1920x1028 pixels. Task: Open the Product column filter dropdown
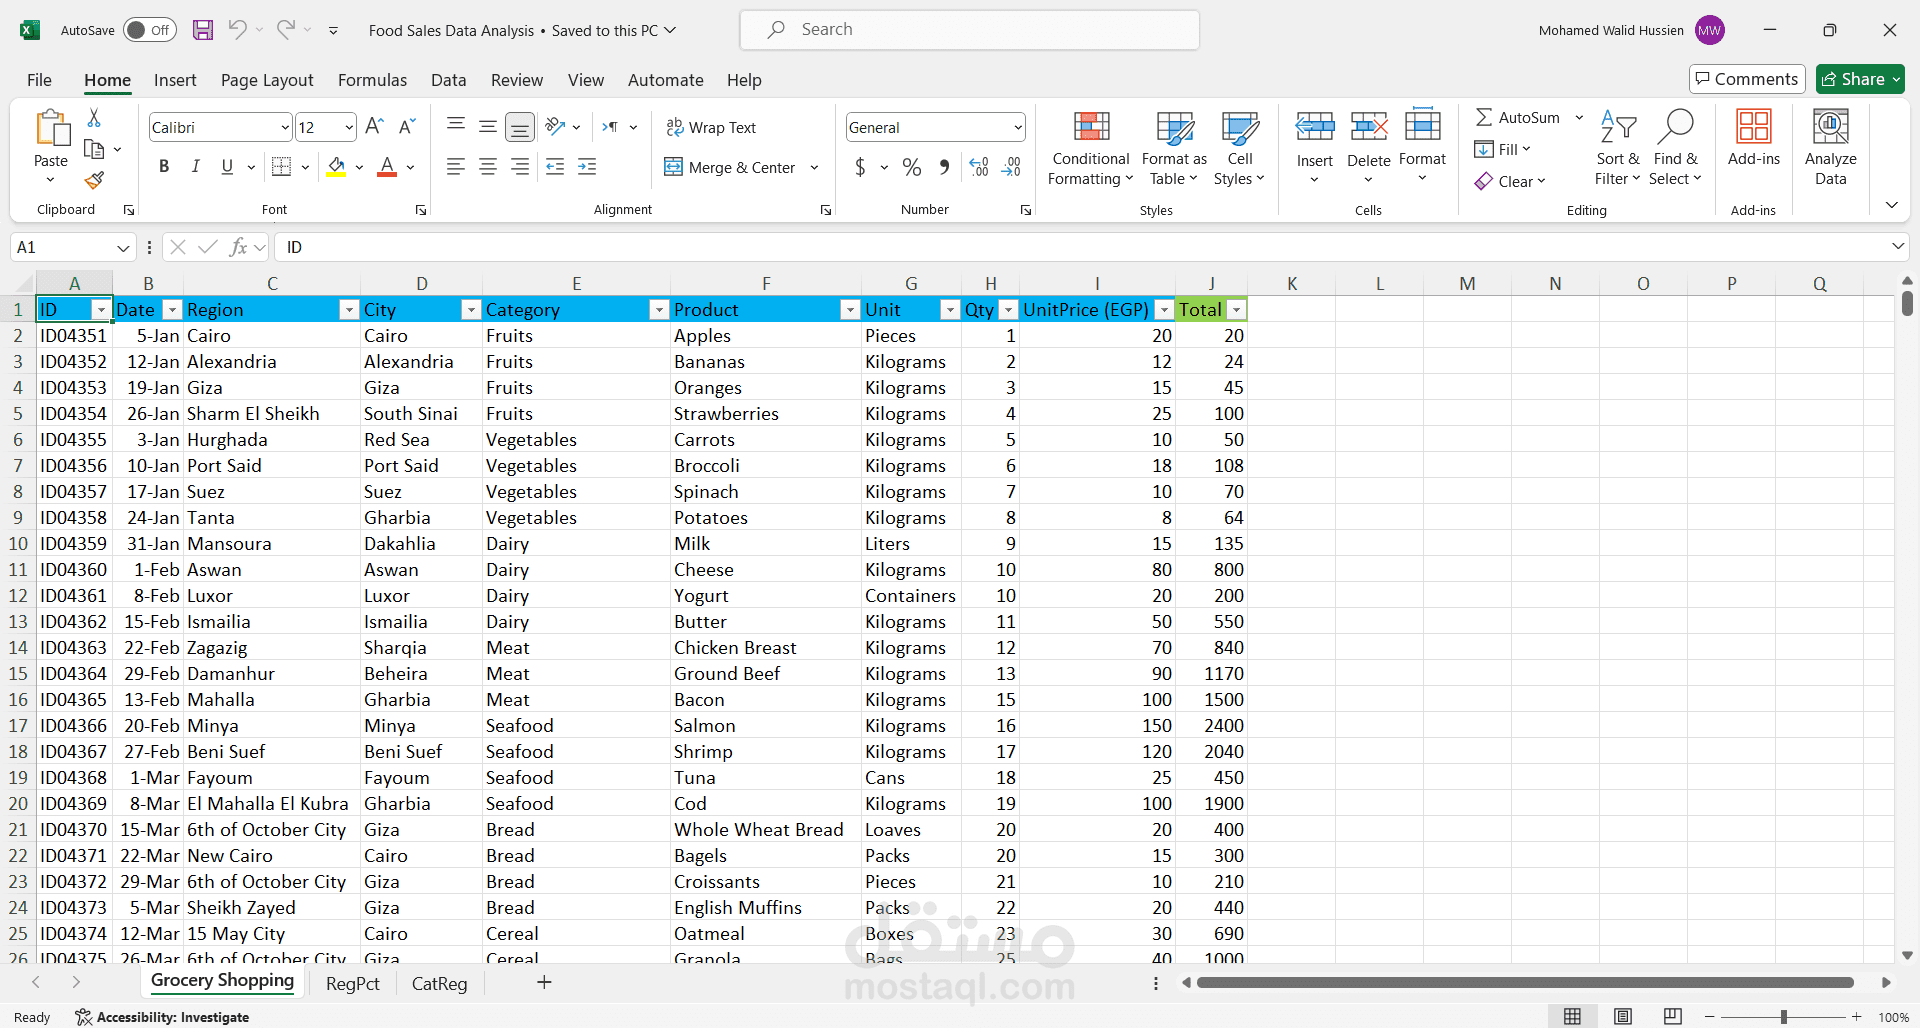click(x=850, y=310)
